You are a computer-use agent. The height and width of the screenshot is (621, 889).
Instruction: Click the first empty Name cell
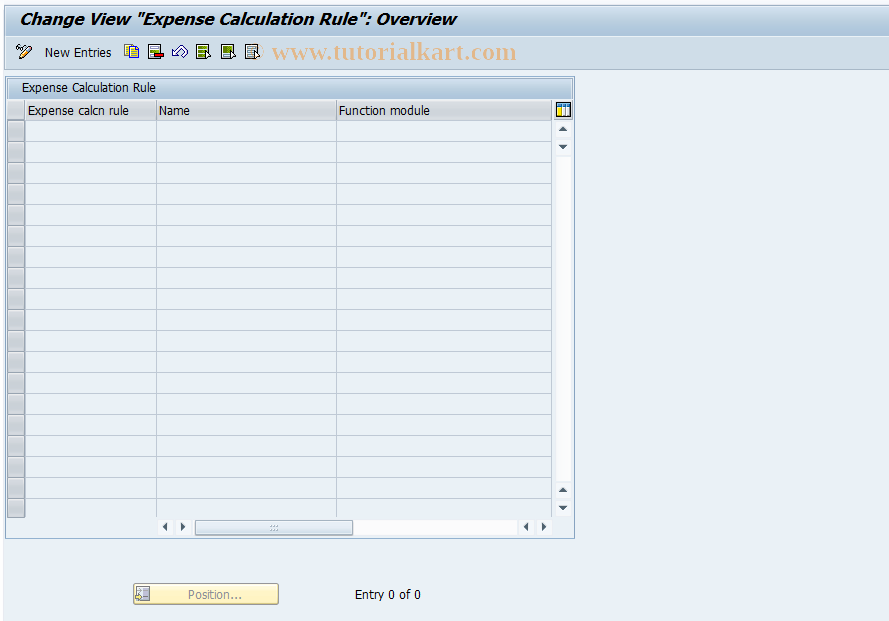click(x=246, y=132)
